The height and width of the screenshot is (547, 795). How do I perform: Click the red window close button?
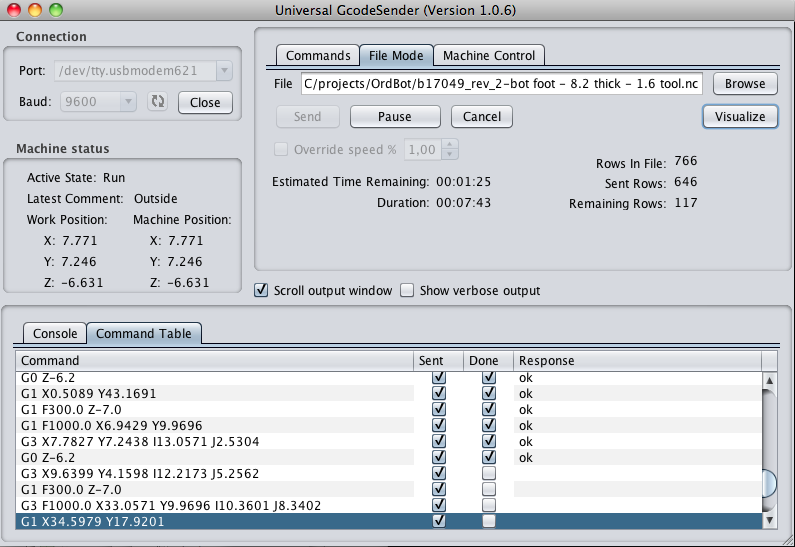pos(13,10)
